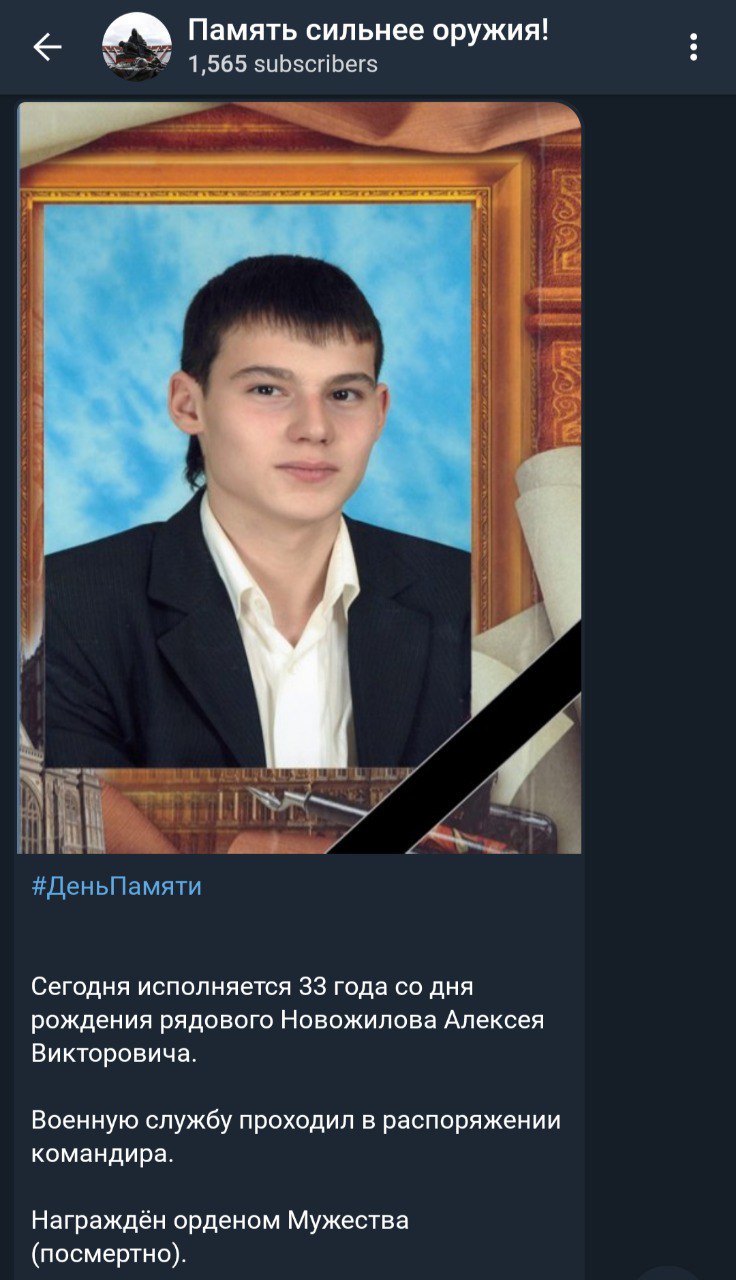Open the framed portrait photo fullscreen
736x1280 pixels.
pyautogui.click(x=299, y=478)
